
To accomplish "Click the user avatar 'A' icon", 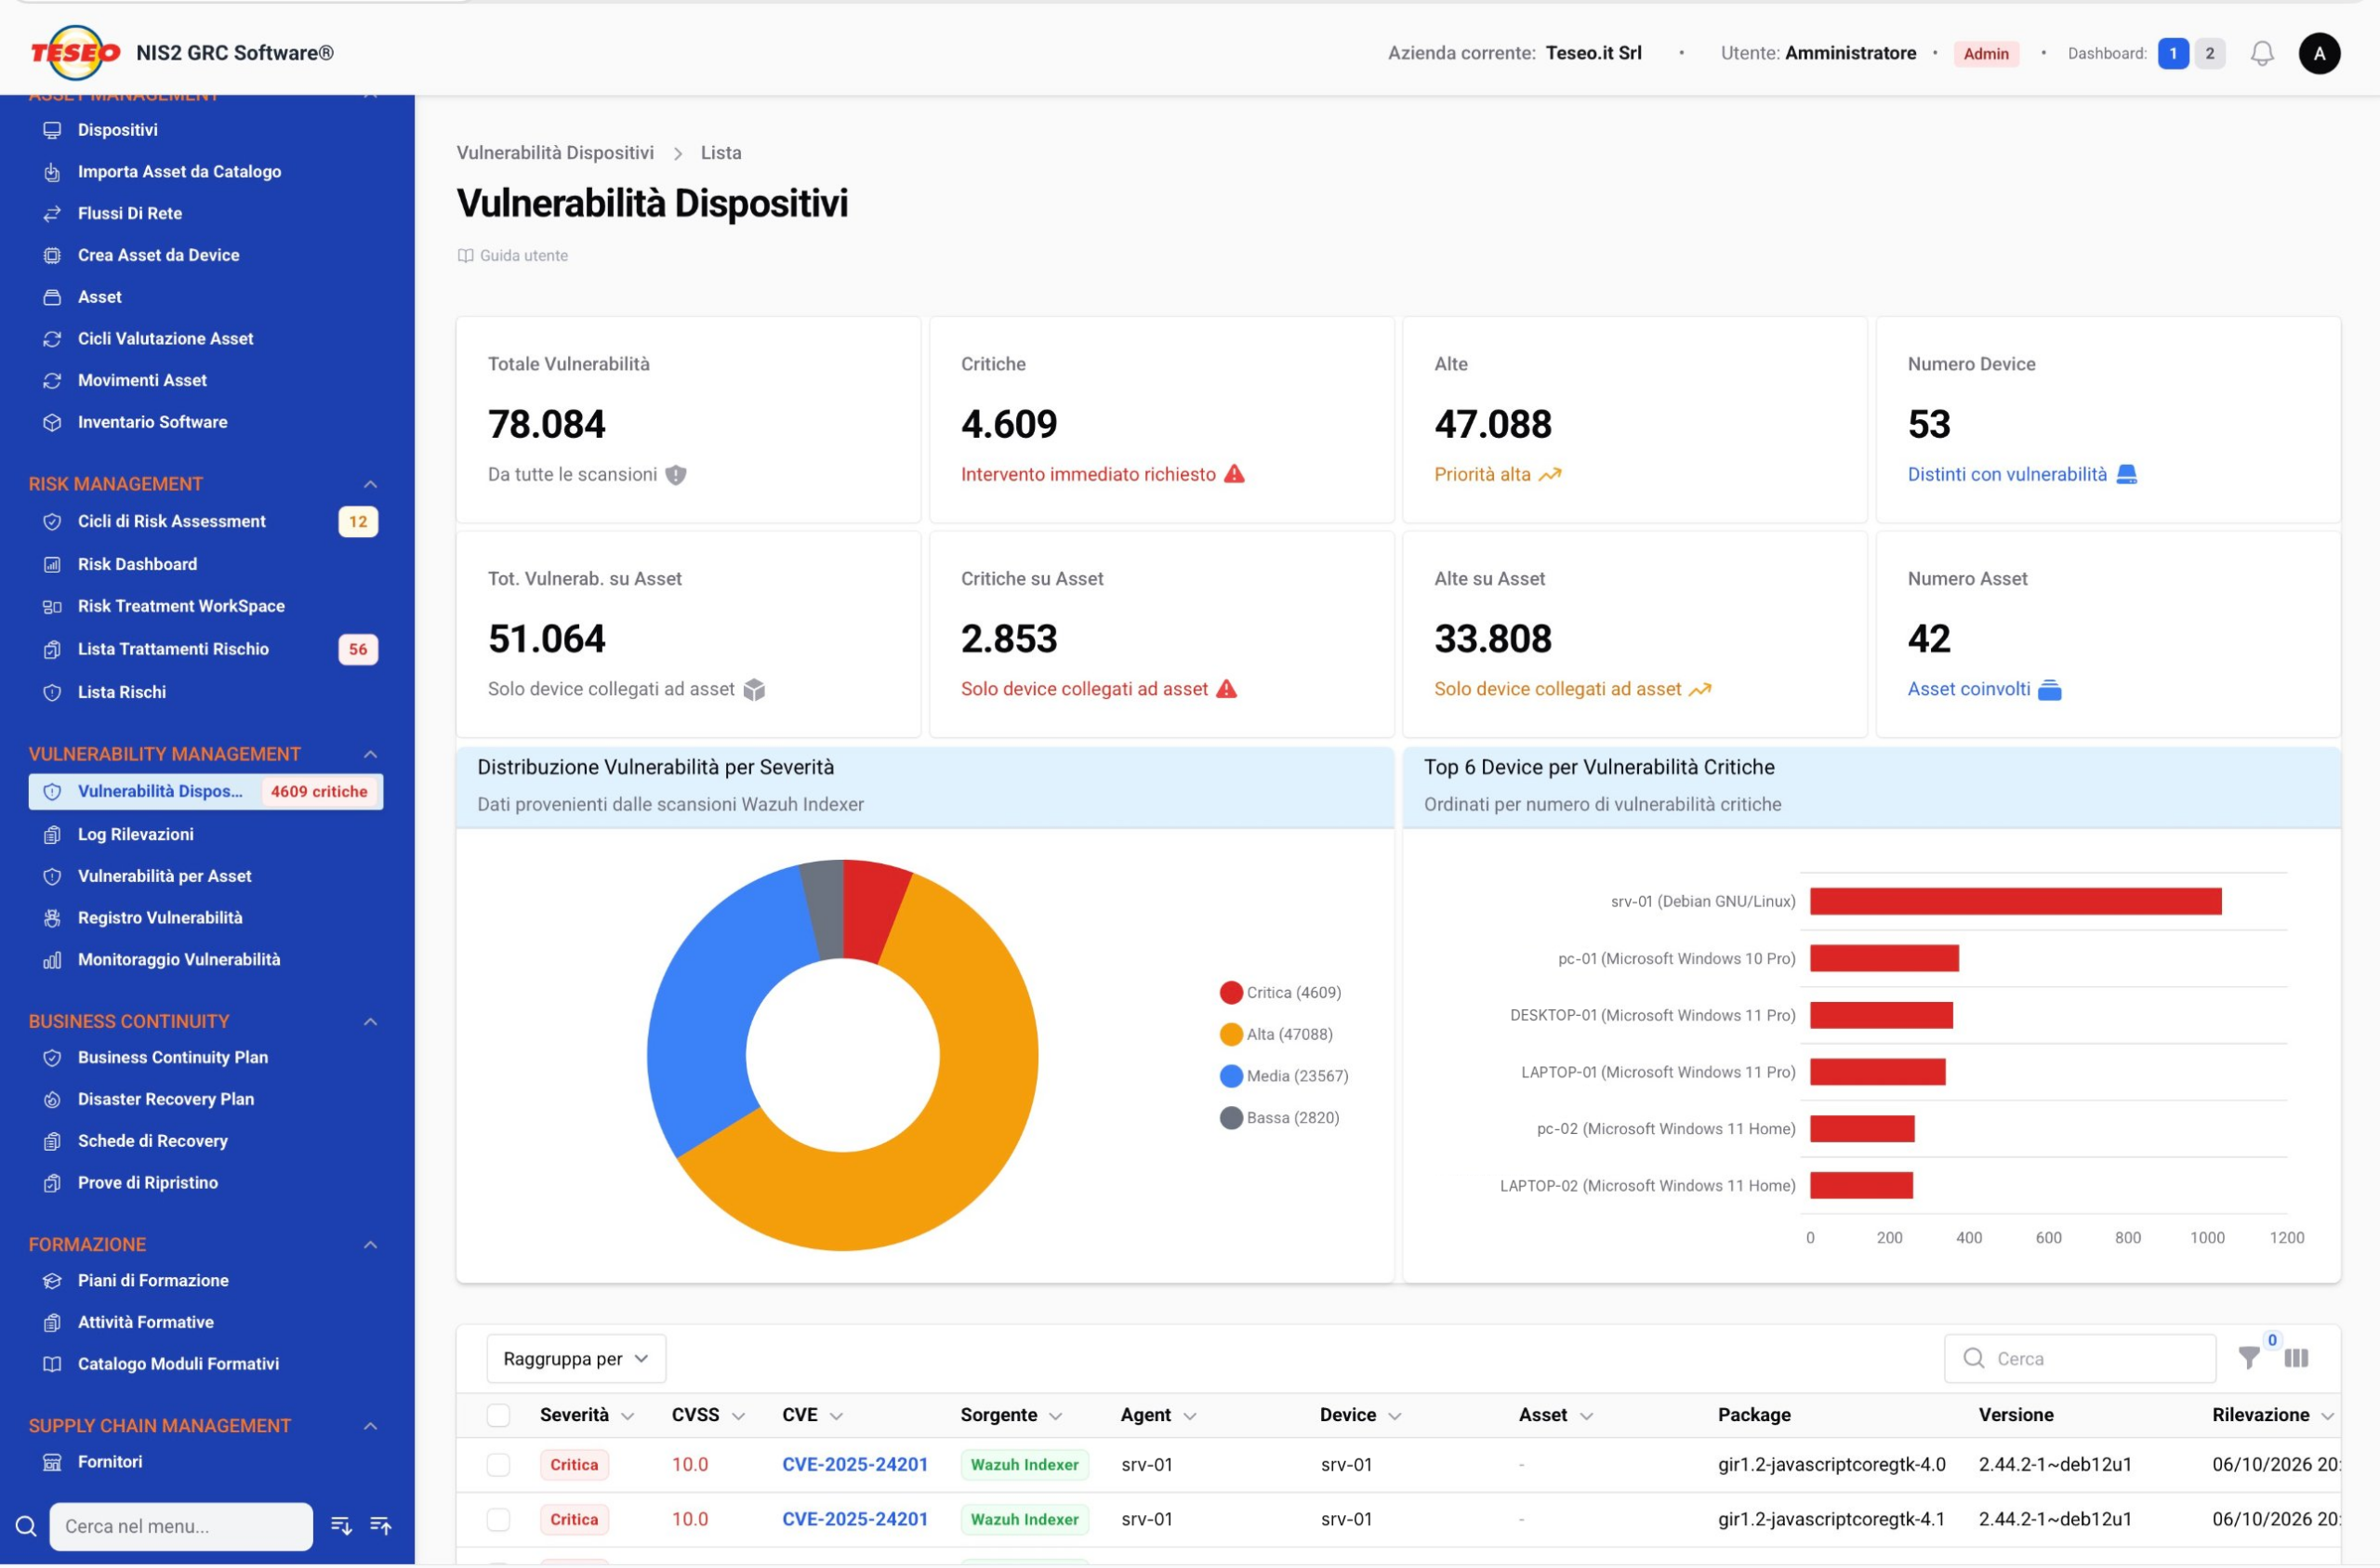I will (2319, 54).
